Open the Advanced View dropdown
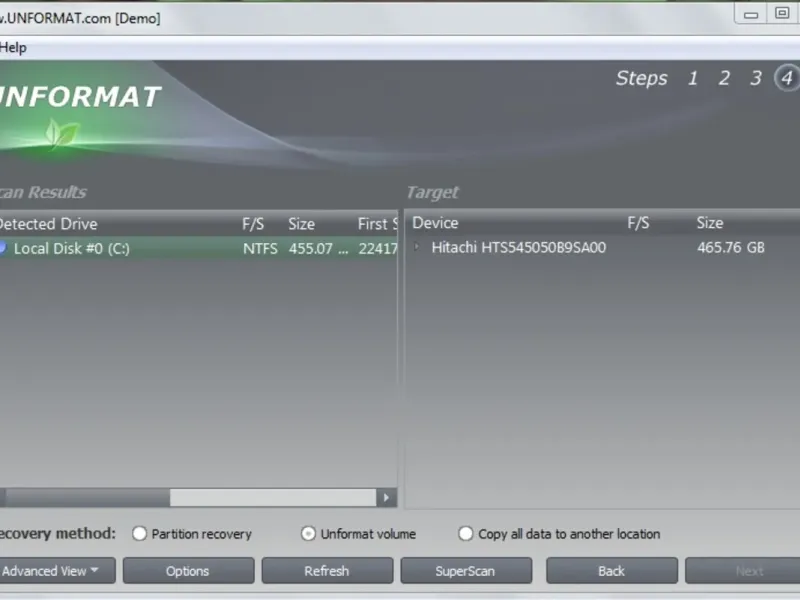This screenshot has height=600, width=800. pyautogui.click(x=57, y=571)
